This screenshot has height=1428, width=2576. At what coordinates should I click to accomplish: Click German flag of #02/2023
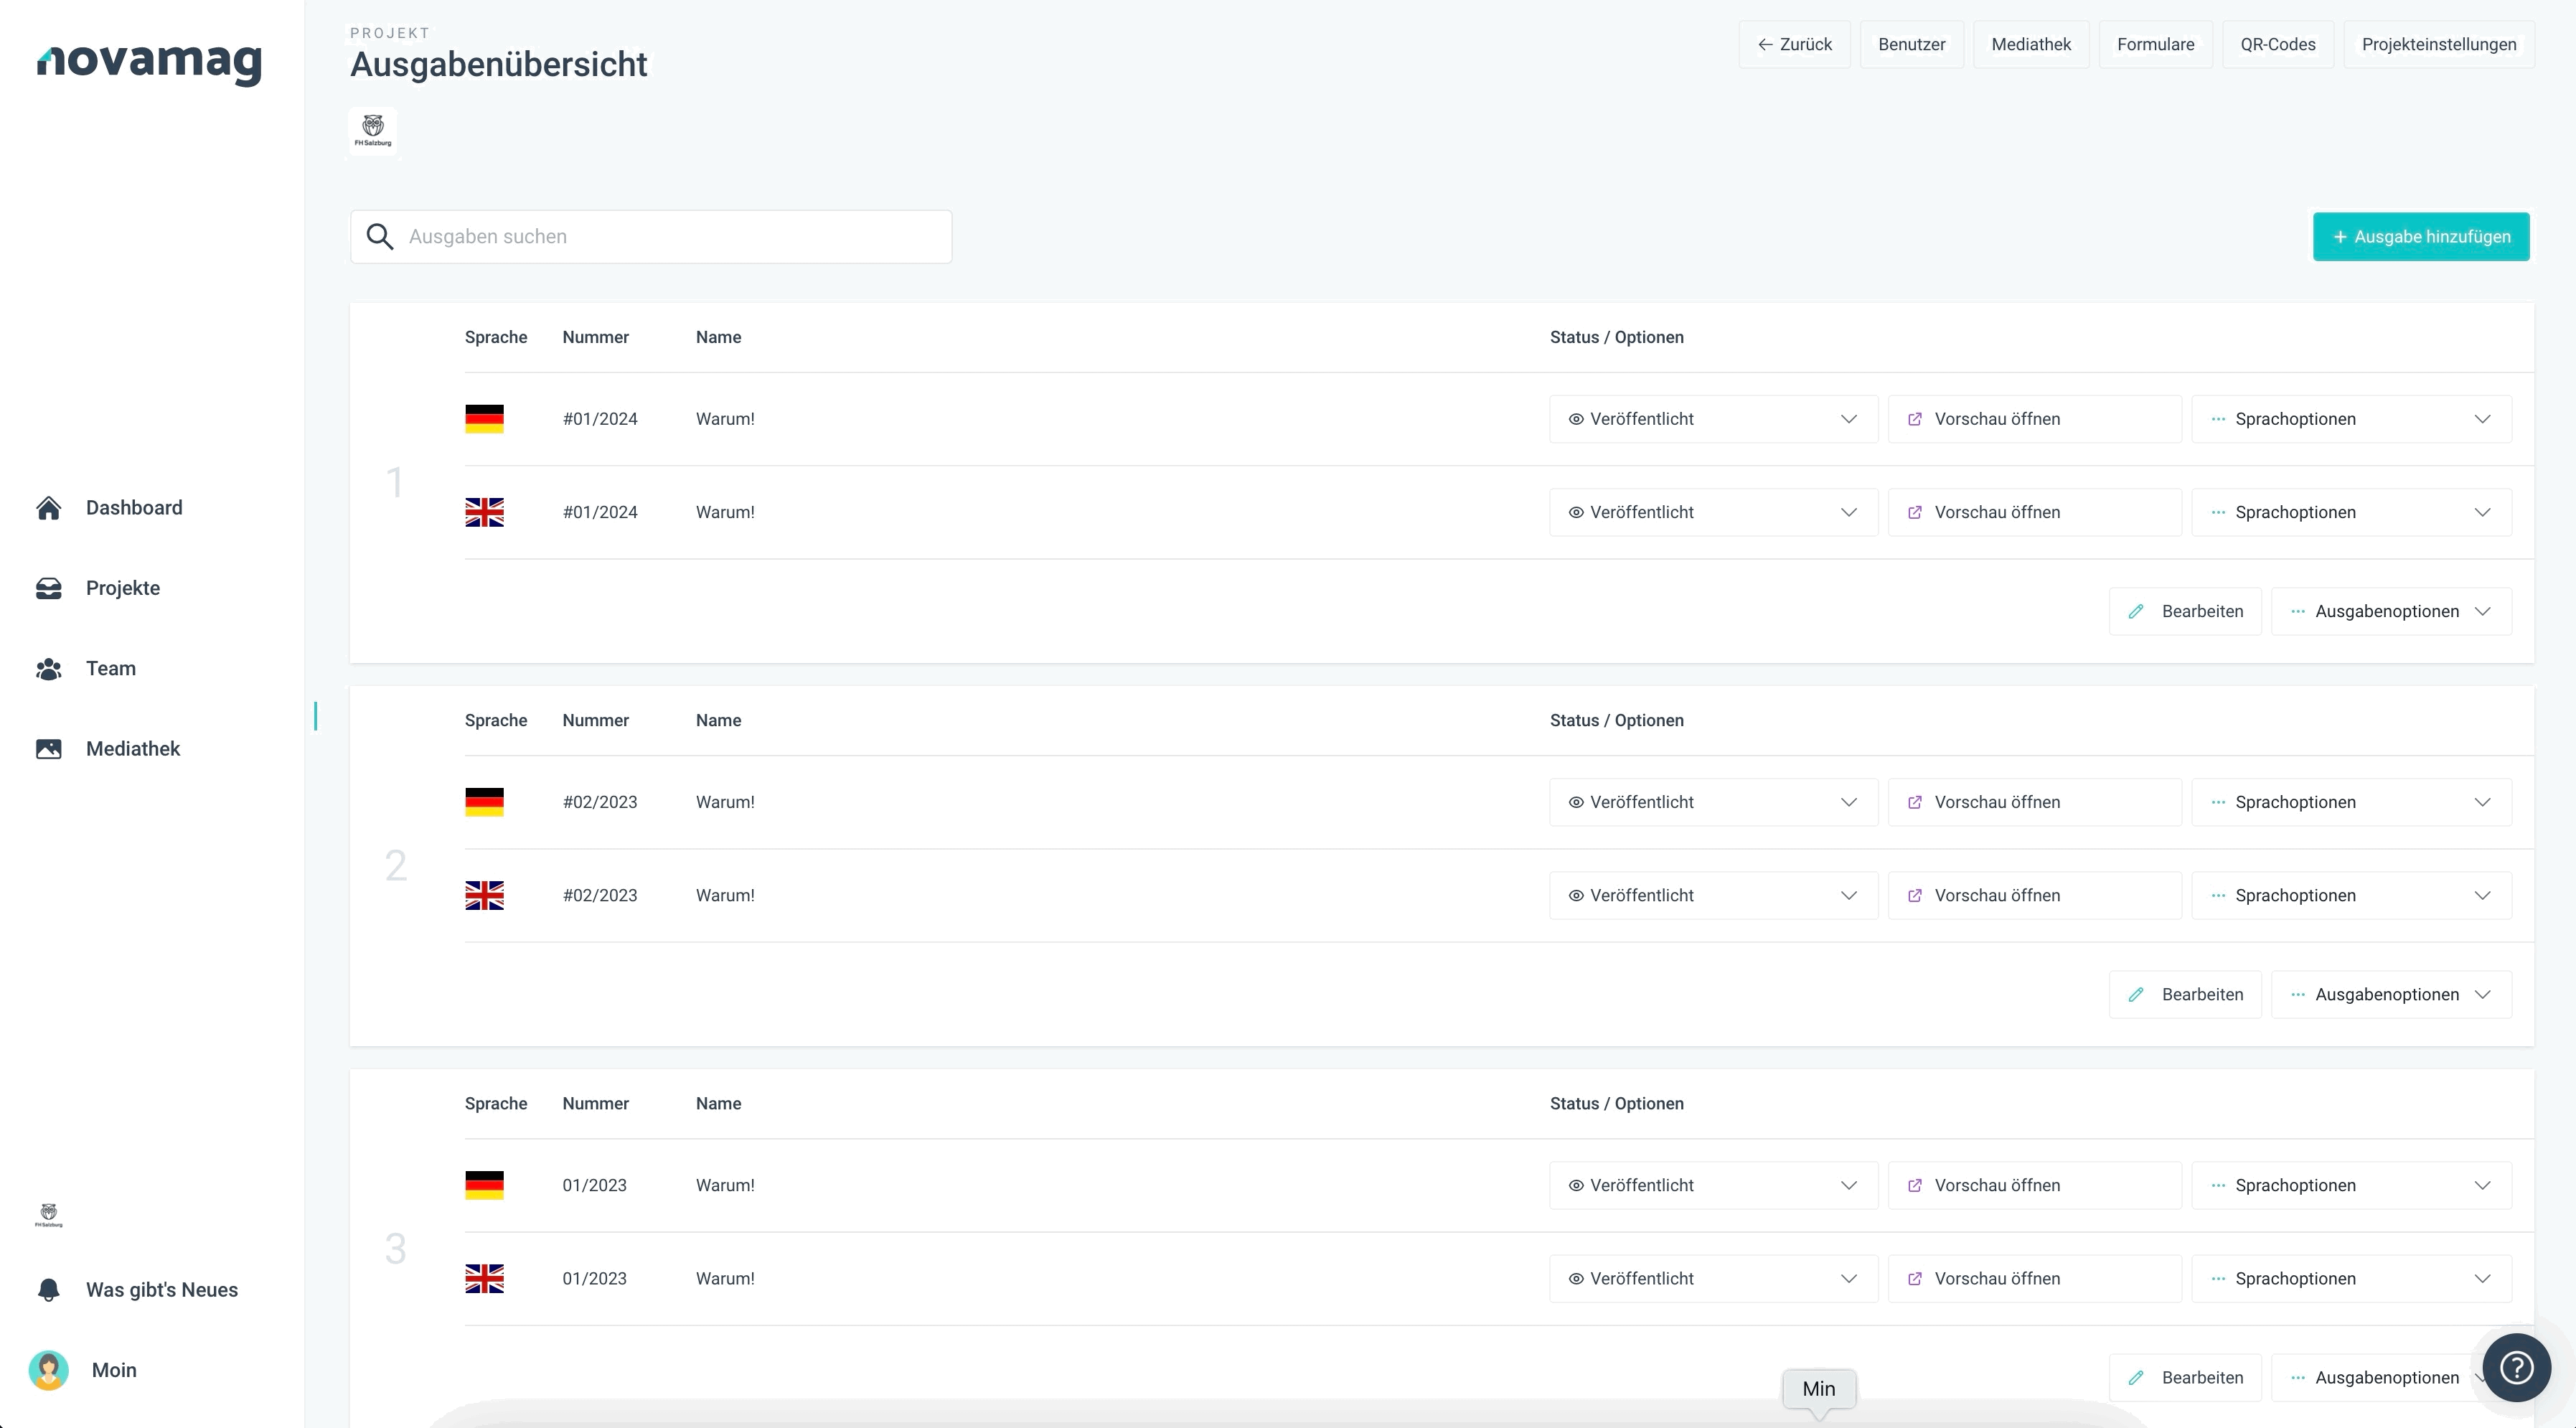(485, 802)
